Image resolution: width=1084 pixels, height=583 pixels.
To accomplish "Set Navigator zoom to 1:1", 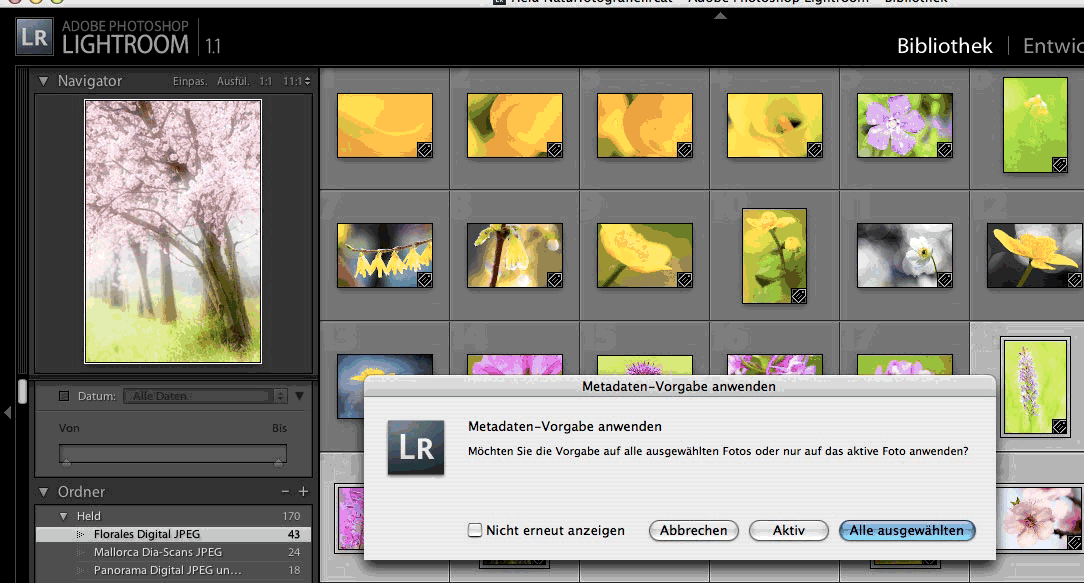I will coord(265,81).
